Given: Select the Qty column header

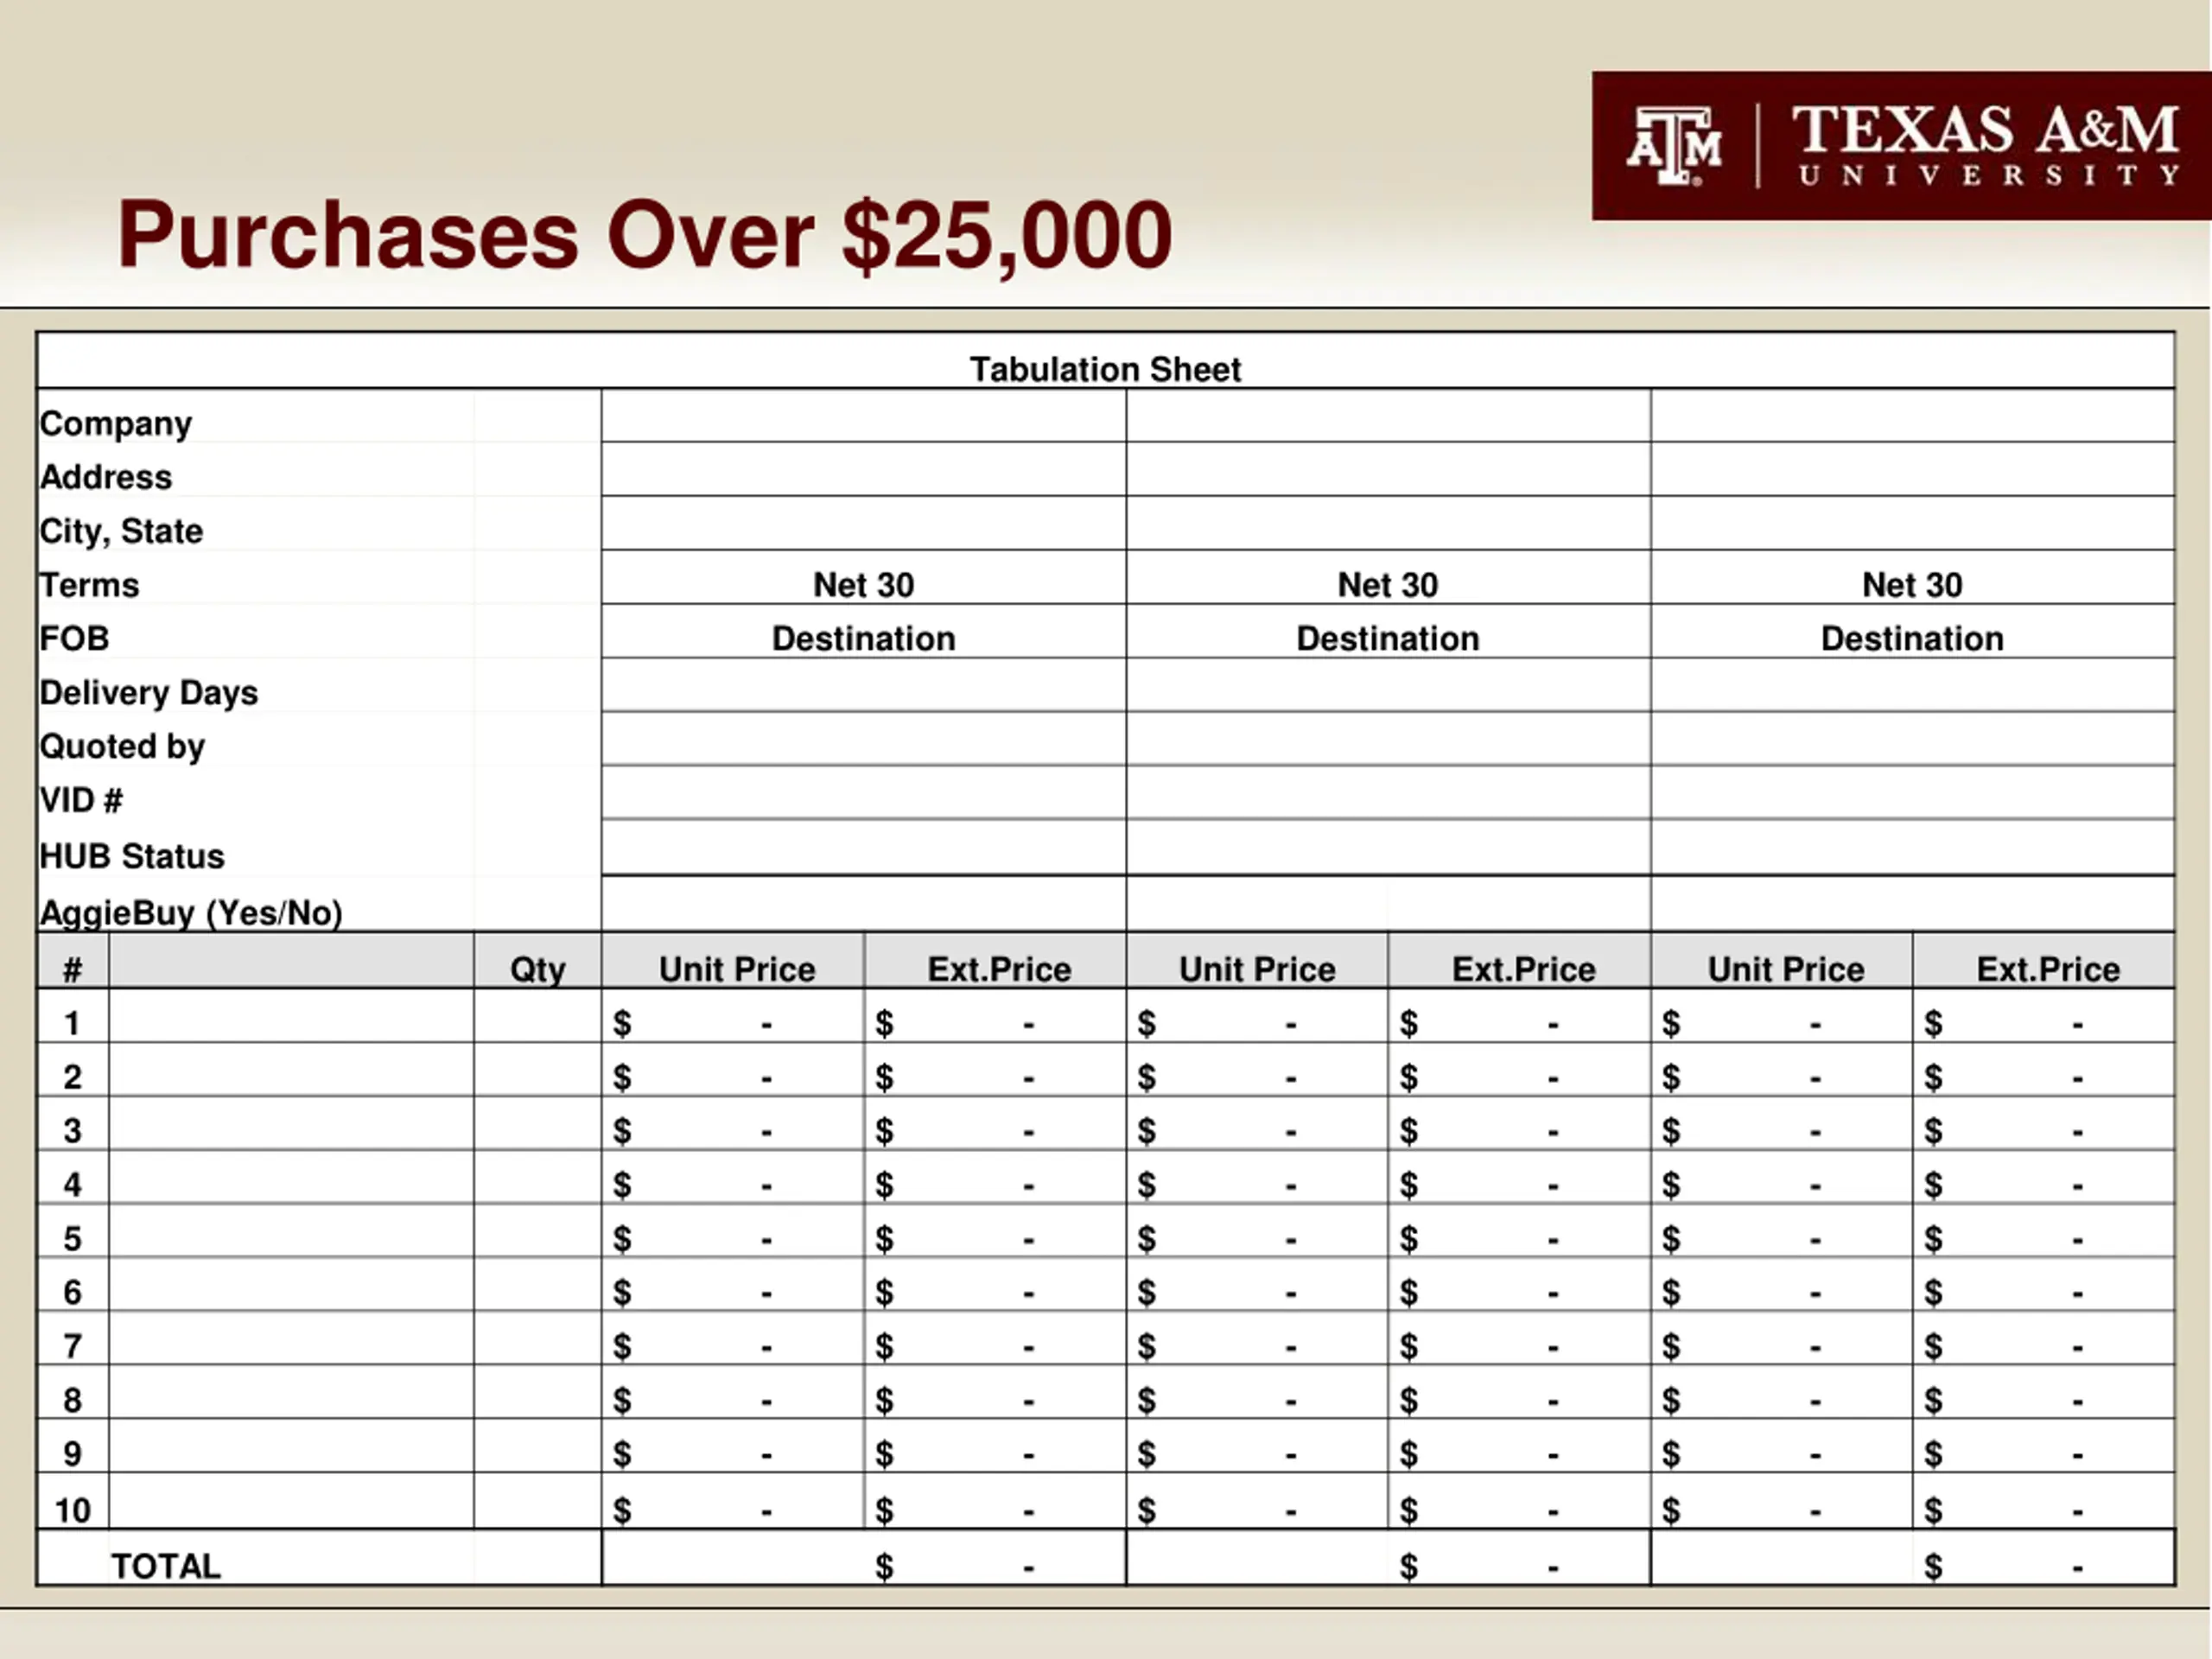Looking at the screenshot, I should tap(538, 961).
